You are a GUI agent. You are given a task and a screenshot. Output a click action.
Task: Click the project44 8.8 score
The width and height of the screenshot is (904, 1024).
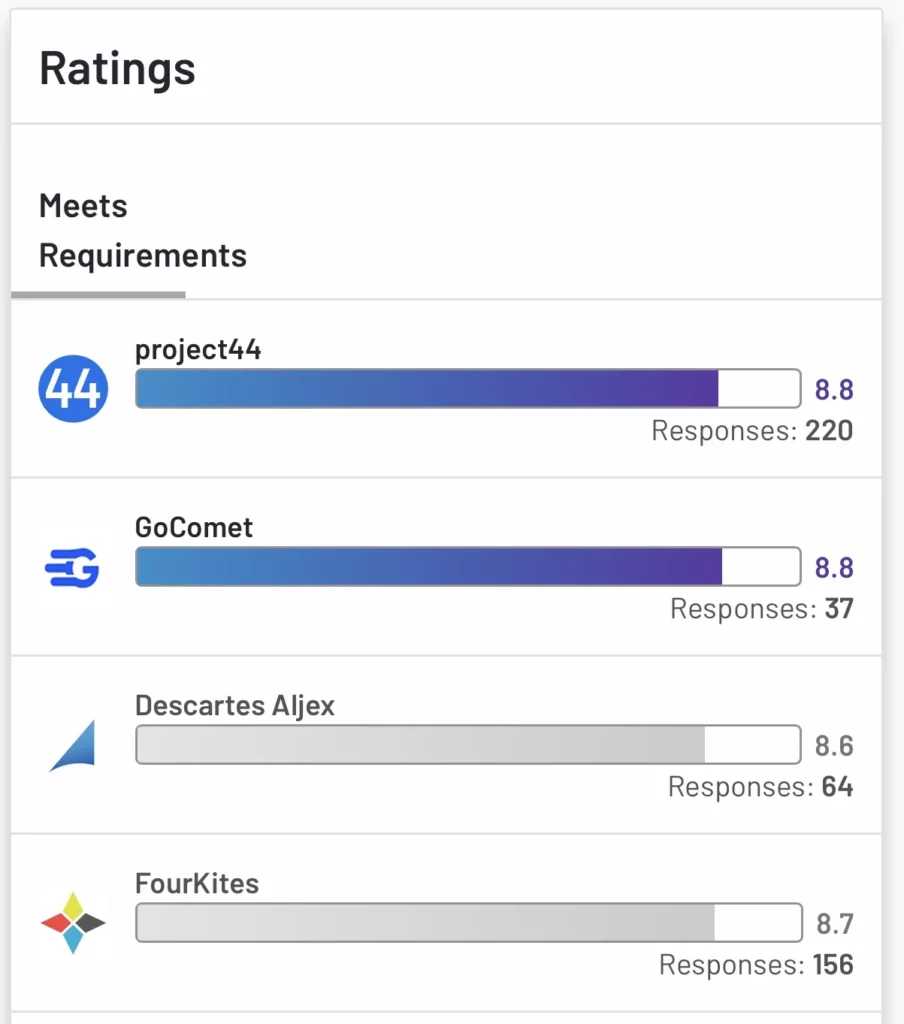[x=834, y=390]
